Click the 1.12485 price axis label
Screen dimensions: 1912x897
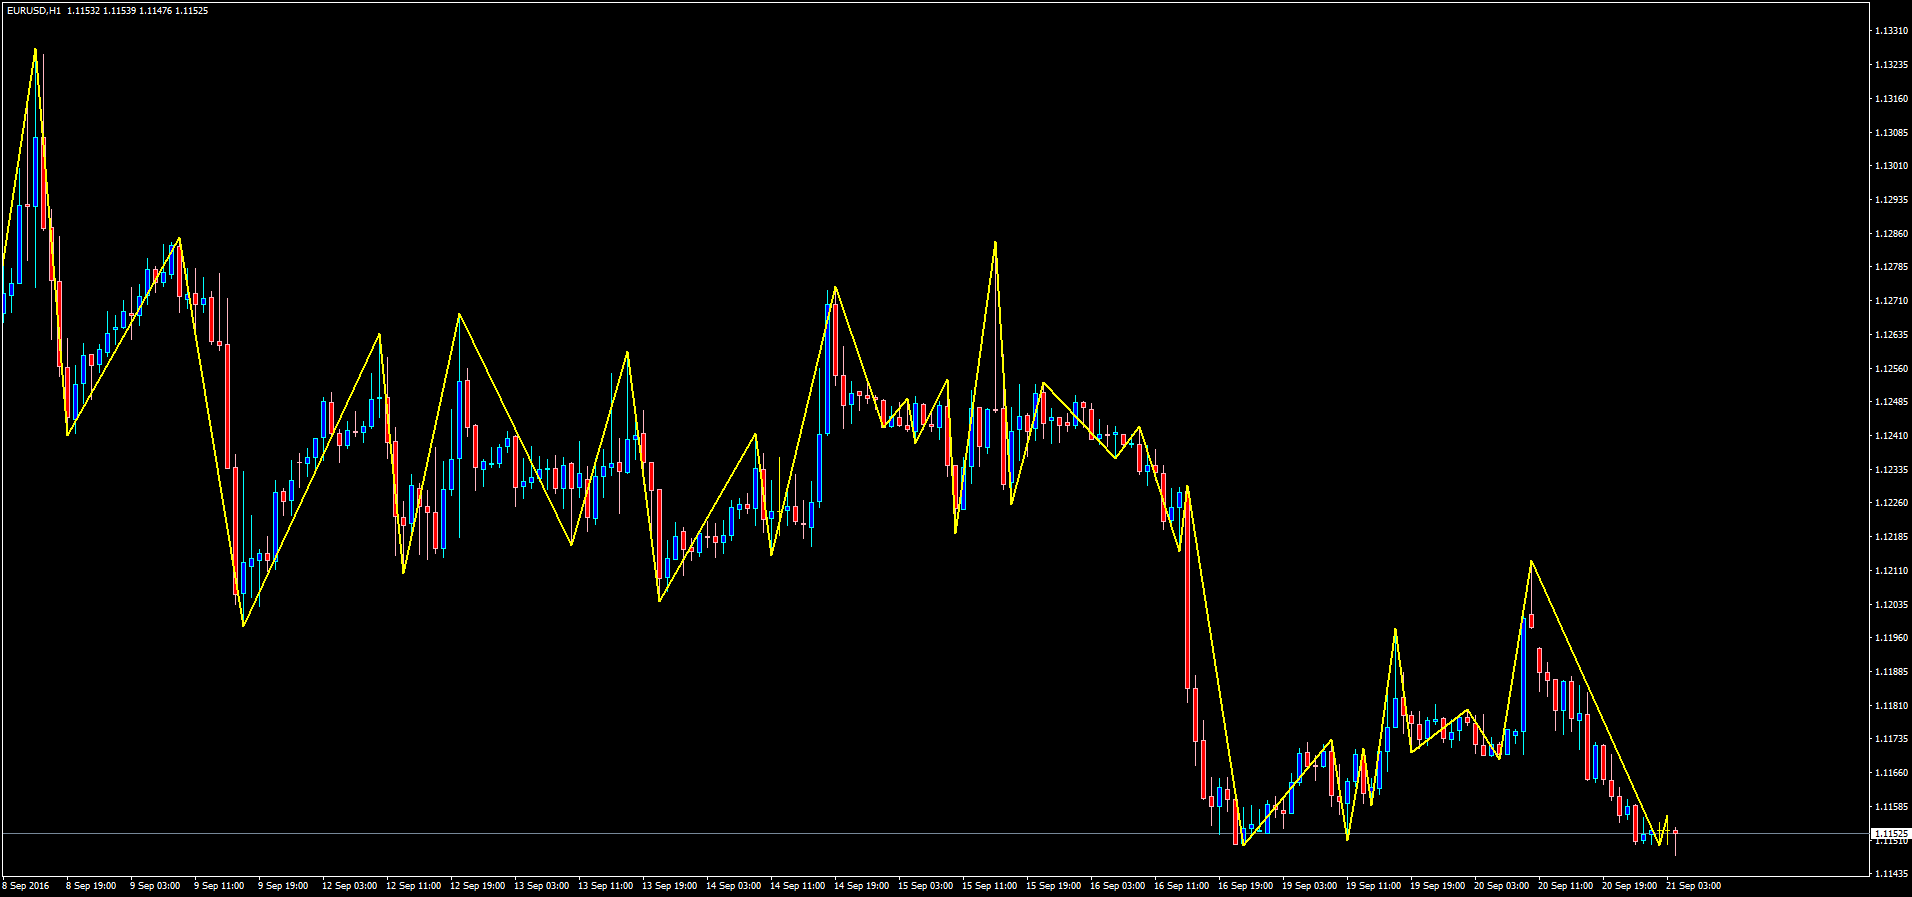[1892, 402]
